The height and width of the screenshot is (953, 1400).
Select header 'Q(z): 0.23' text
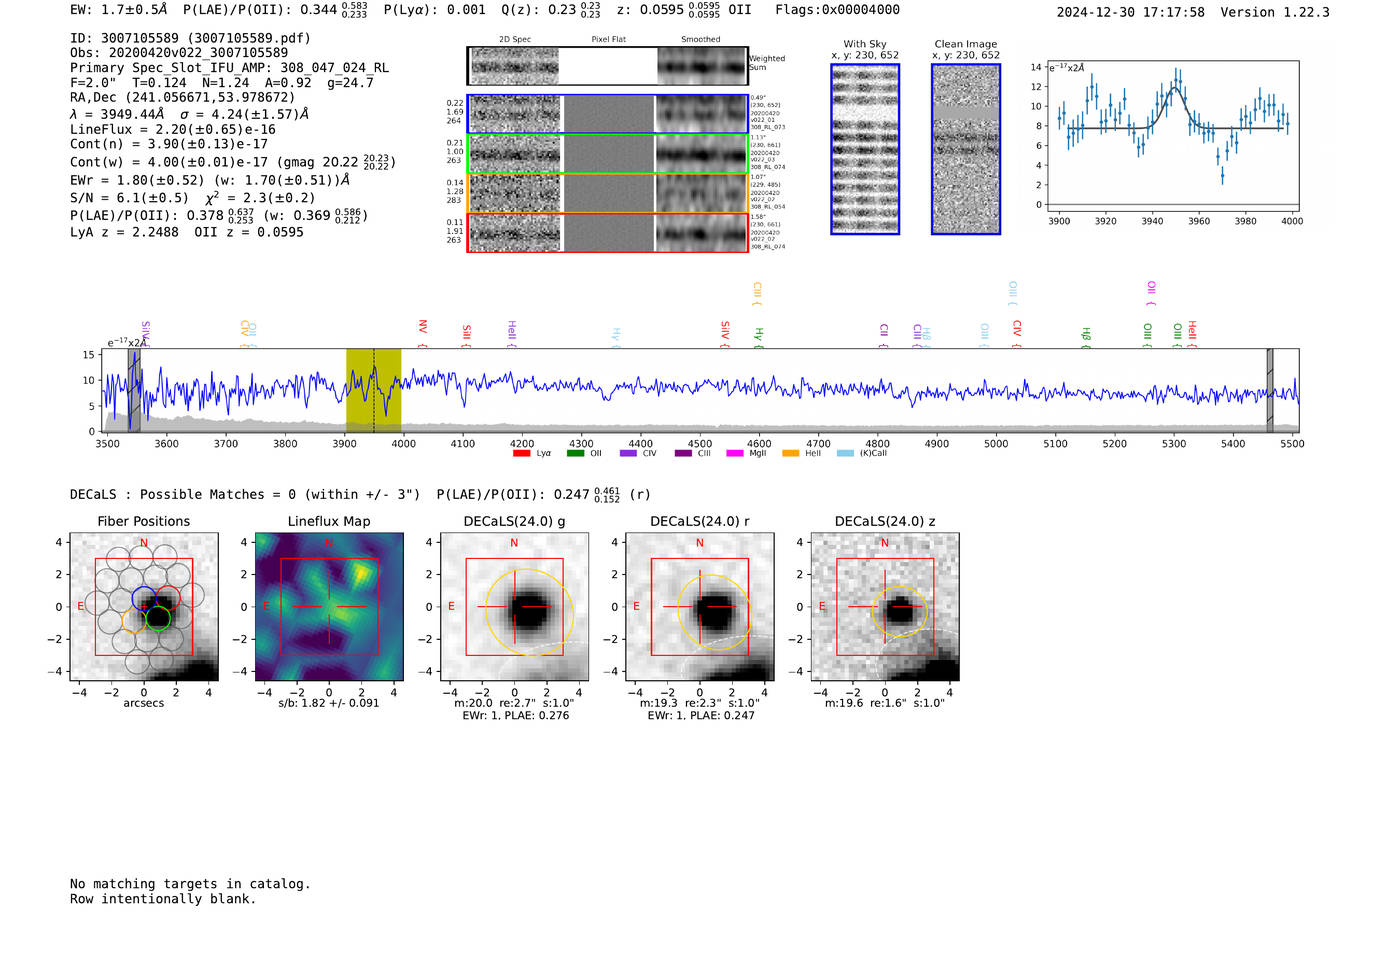551,10
